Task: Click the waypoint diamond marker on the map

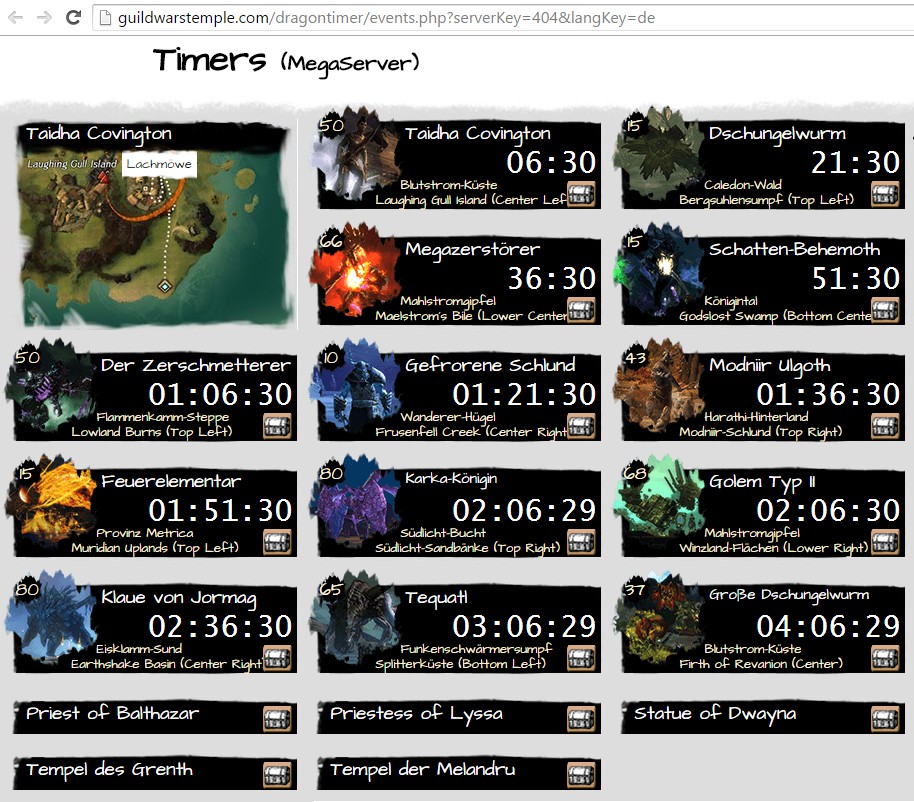Action: point(165,286)
